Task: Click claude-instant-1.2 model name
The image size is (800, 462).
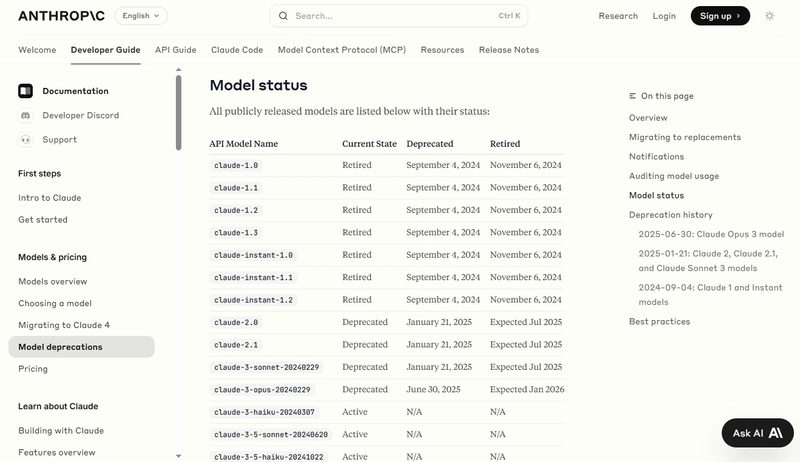Action: [253, 300]
